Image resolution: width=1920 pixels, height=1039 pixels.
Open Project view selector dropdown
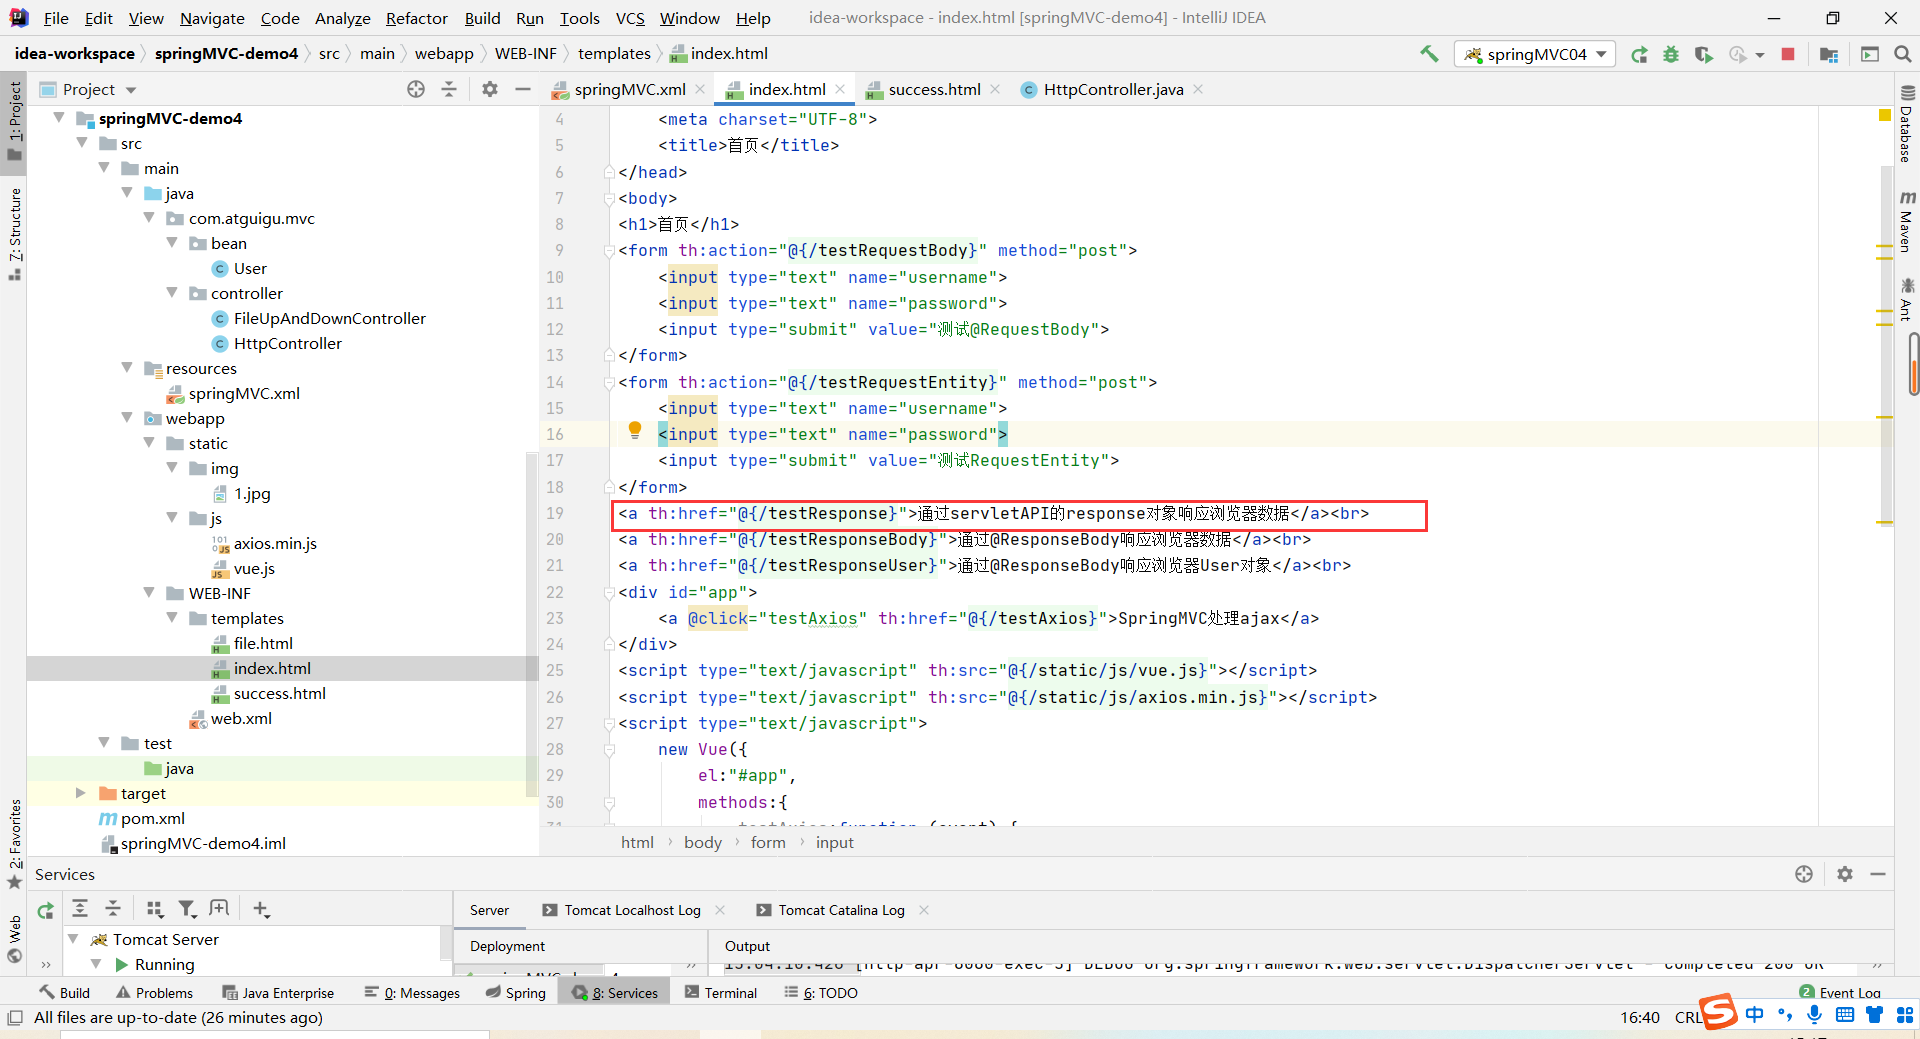[x=88, y=89]
